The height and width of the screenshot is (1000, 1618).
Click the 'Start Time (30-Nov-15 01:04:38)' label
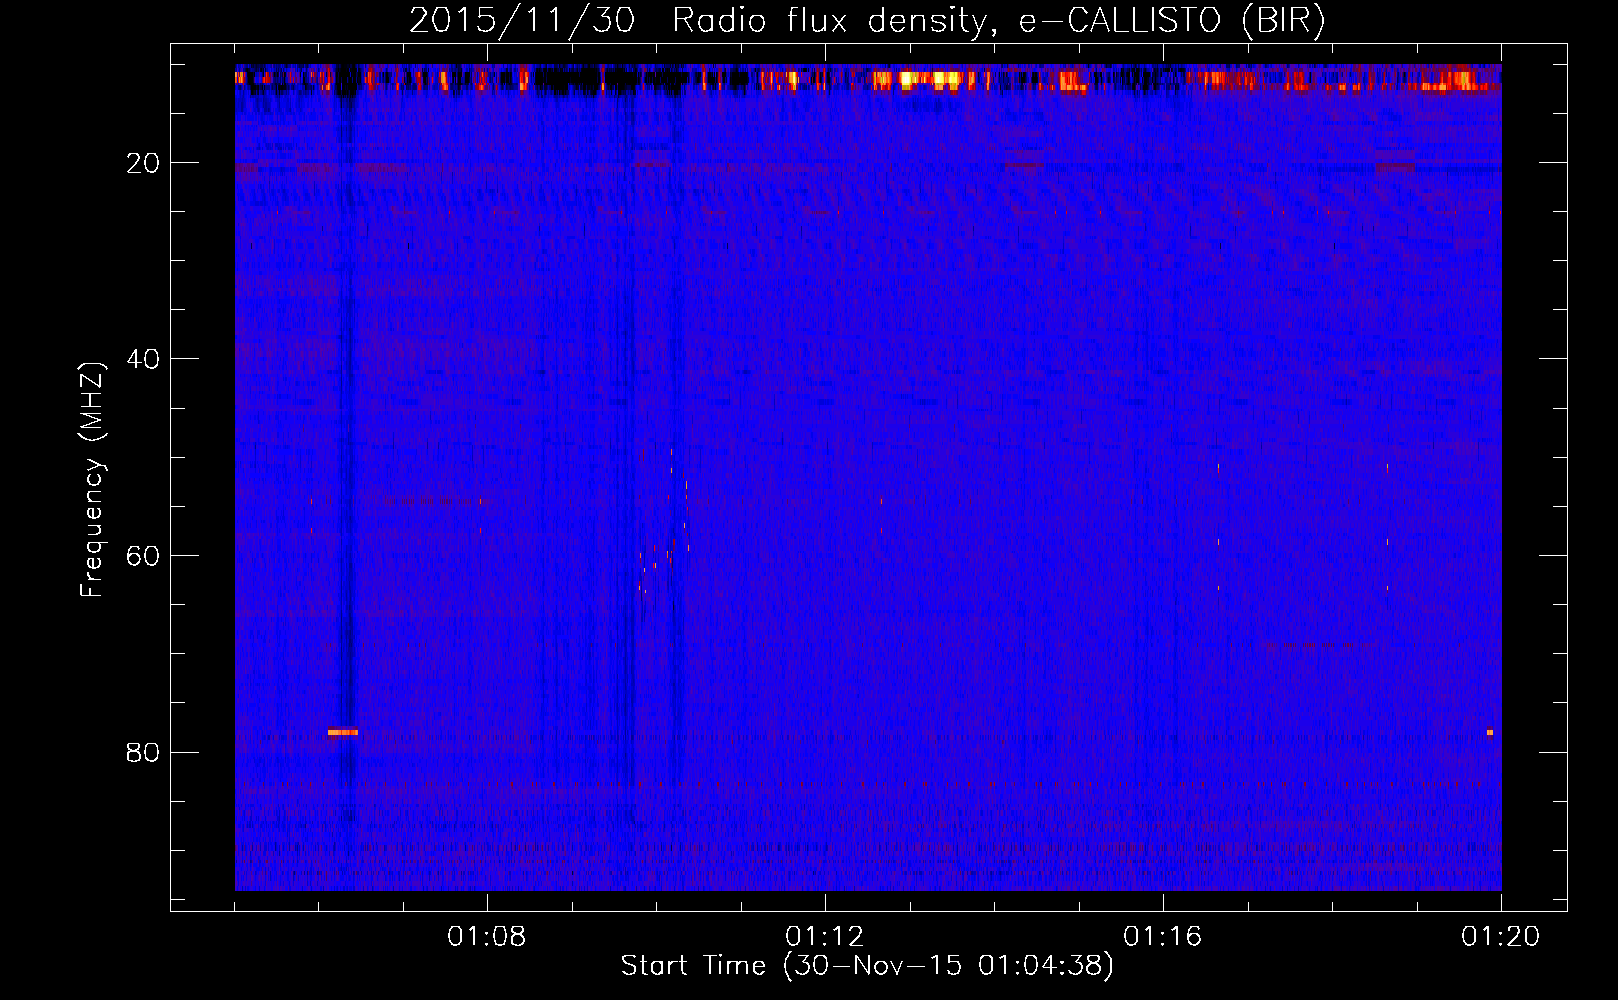click(867, 966)
